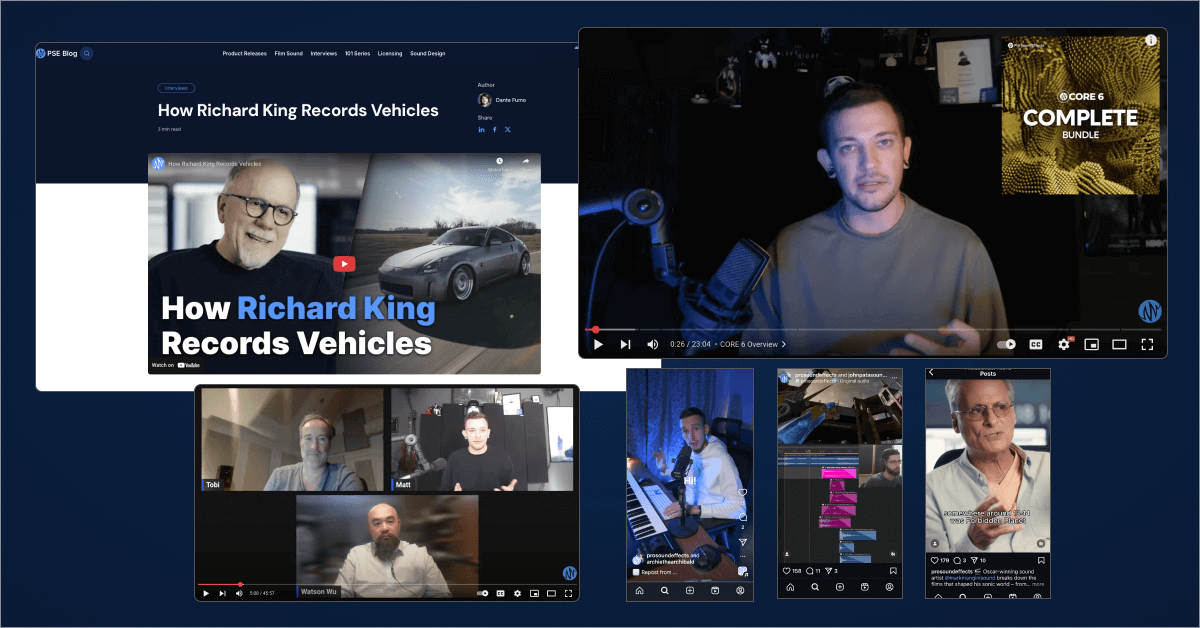
Task: Seek the CORE 6 video progress bar
Action: (872, 329)
